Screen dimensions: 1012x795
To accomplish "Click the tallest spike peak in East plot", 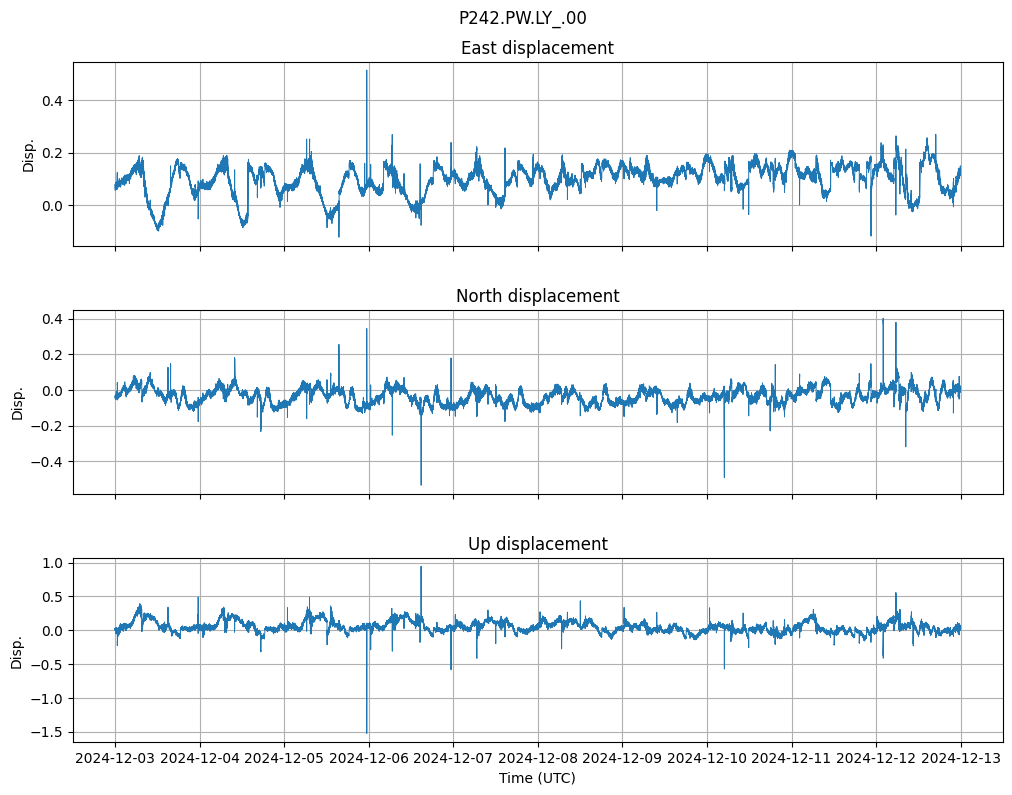I will [x=367, y=71].
